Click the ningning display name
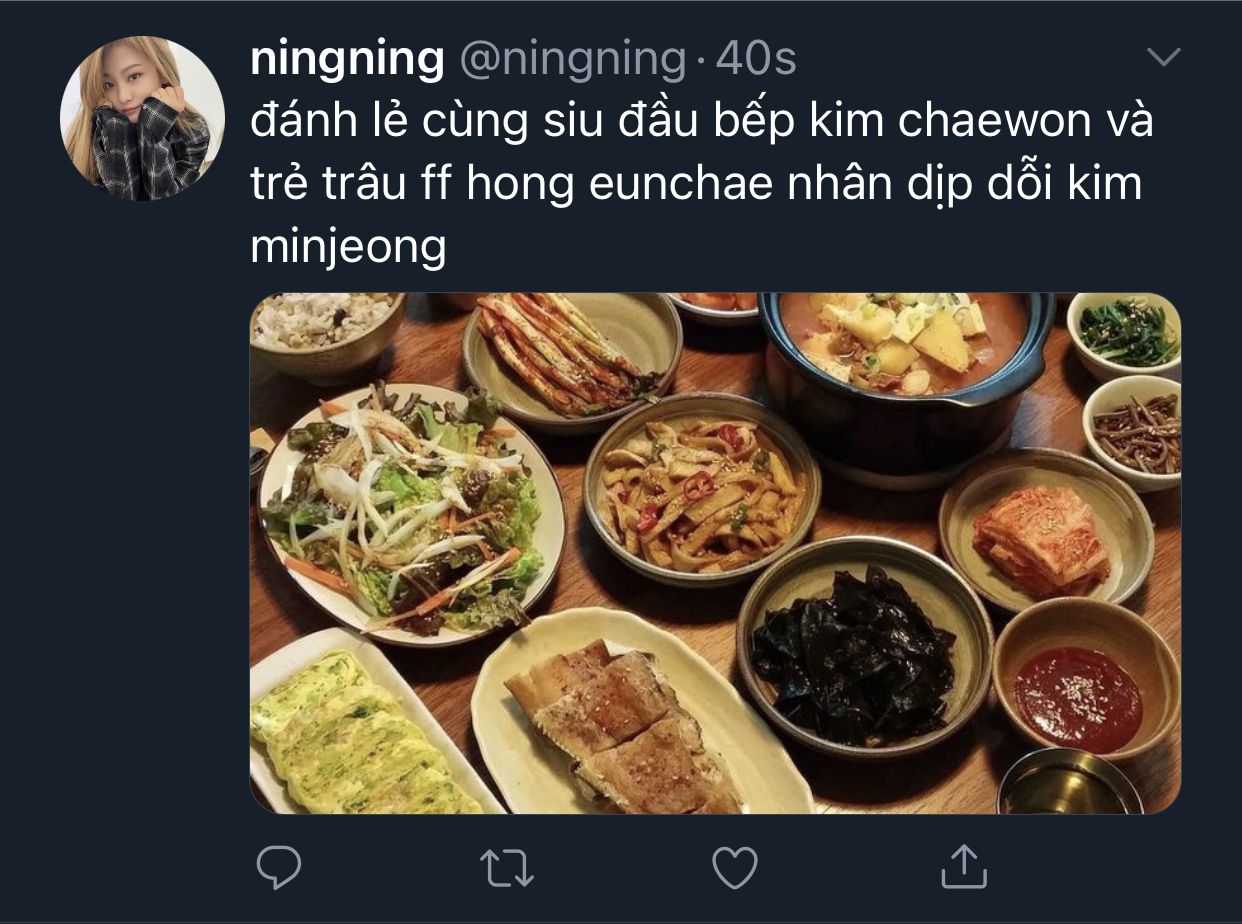This screenshot has width=1242, height=924. tap(347, 60)
